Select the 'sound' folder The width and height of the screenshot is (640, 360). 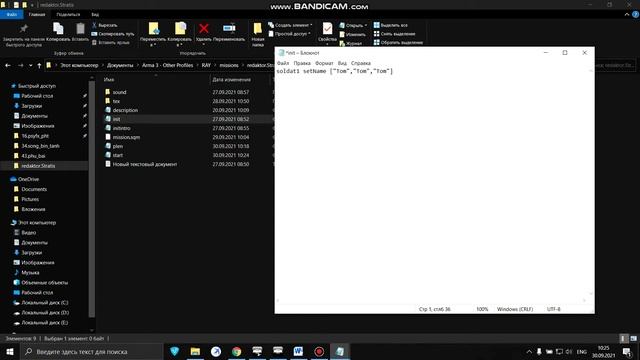(x=119, y=92)
